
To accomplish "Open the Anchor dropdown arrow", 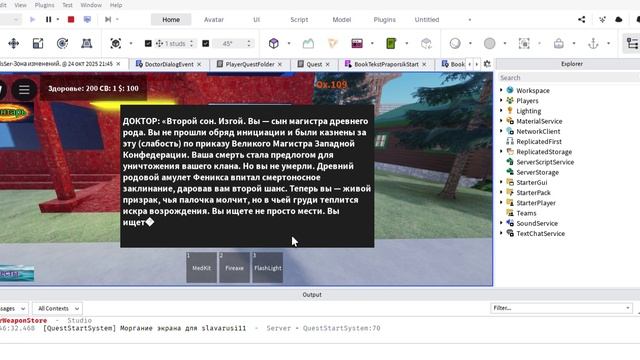I will point(609,43).
